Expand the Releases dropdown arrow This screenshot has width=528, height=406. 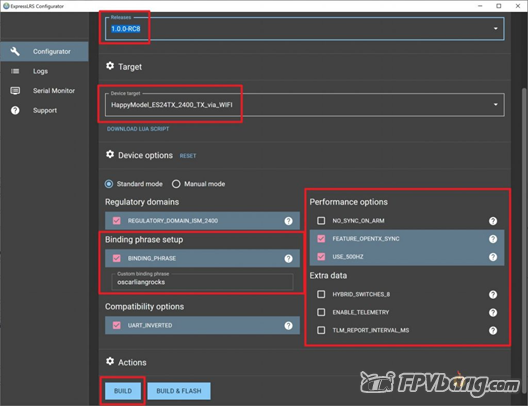495,29
